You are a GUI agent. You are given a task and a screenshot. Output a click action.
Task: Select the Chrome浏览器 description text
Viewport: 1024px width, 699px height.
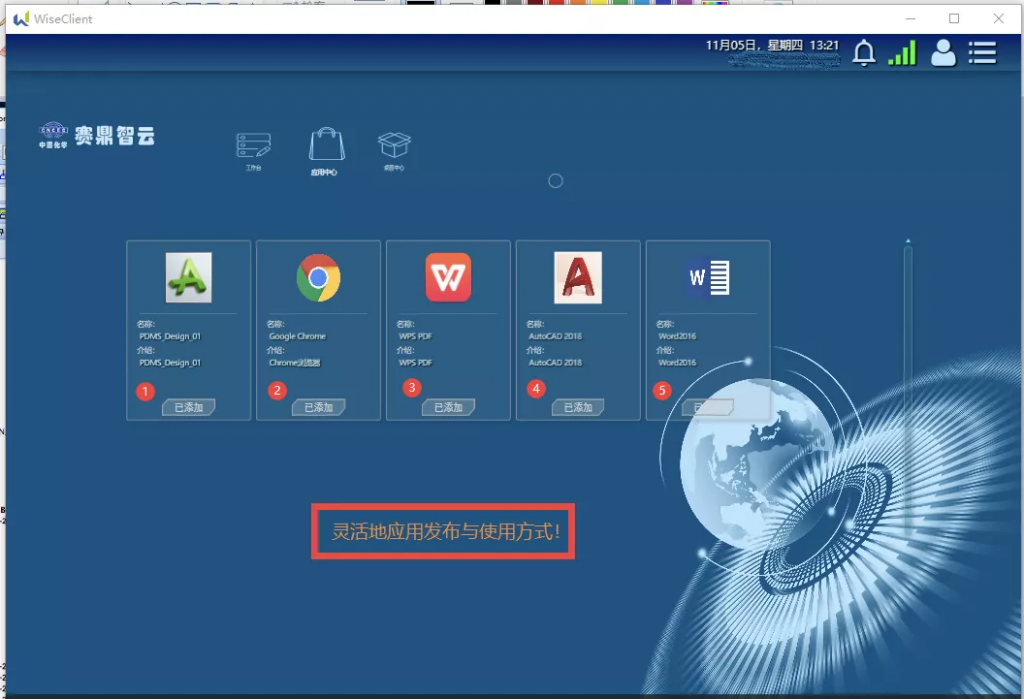click(x=295, y=363)
